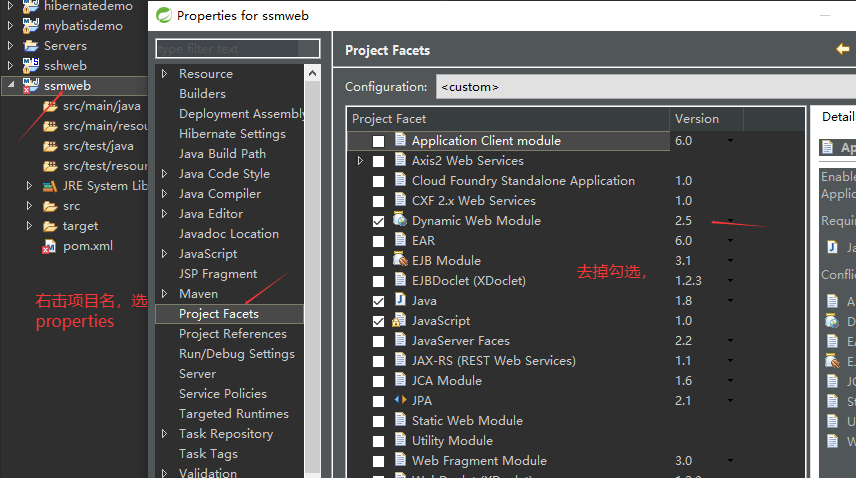Open the Java Build Path page
Viewport: 856px width, 478px height.
(222, 154)
